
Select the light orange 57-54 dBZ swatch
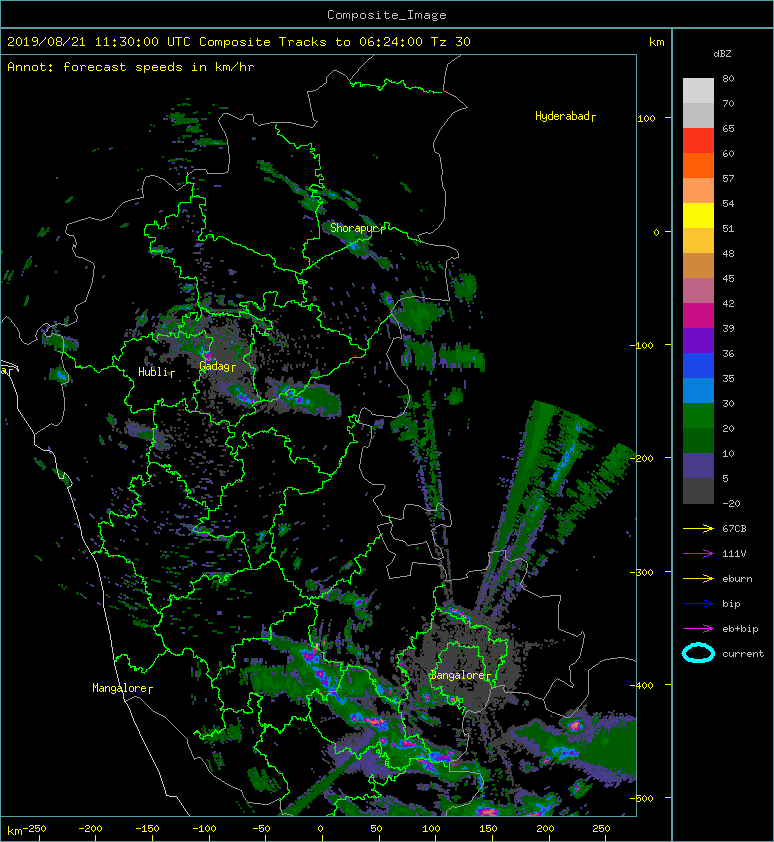pos(698,191)
